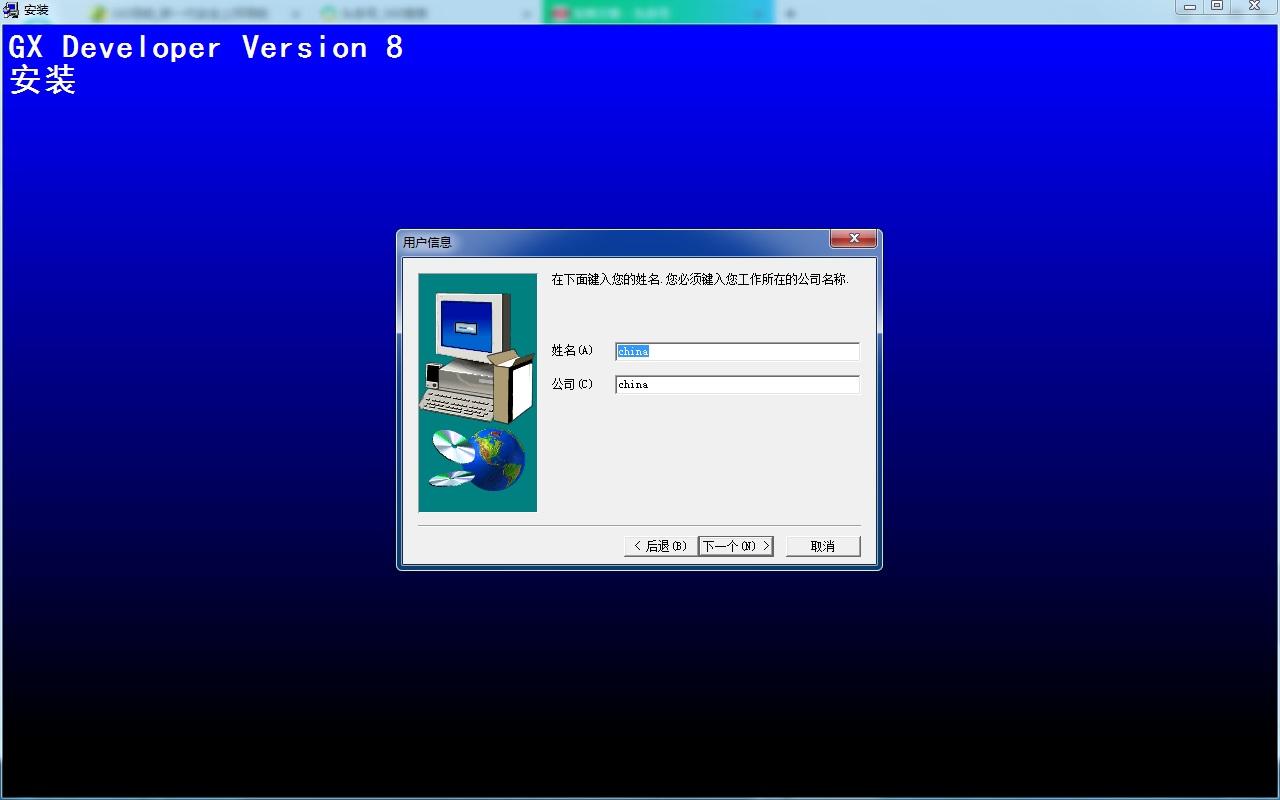
Task: Click the 姓名(A) label
Action: 572,350
